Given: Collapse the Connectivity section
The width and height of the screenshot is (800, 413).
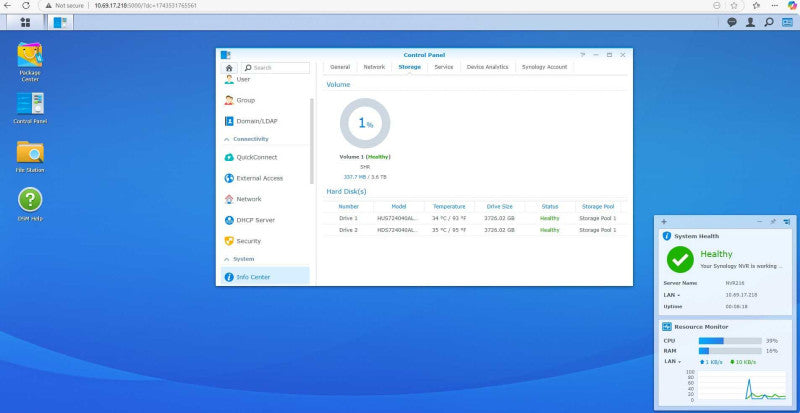Looking at the screenshot, I should 227,139.
